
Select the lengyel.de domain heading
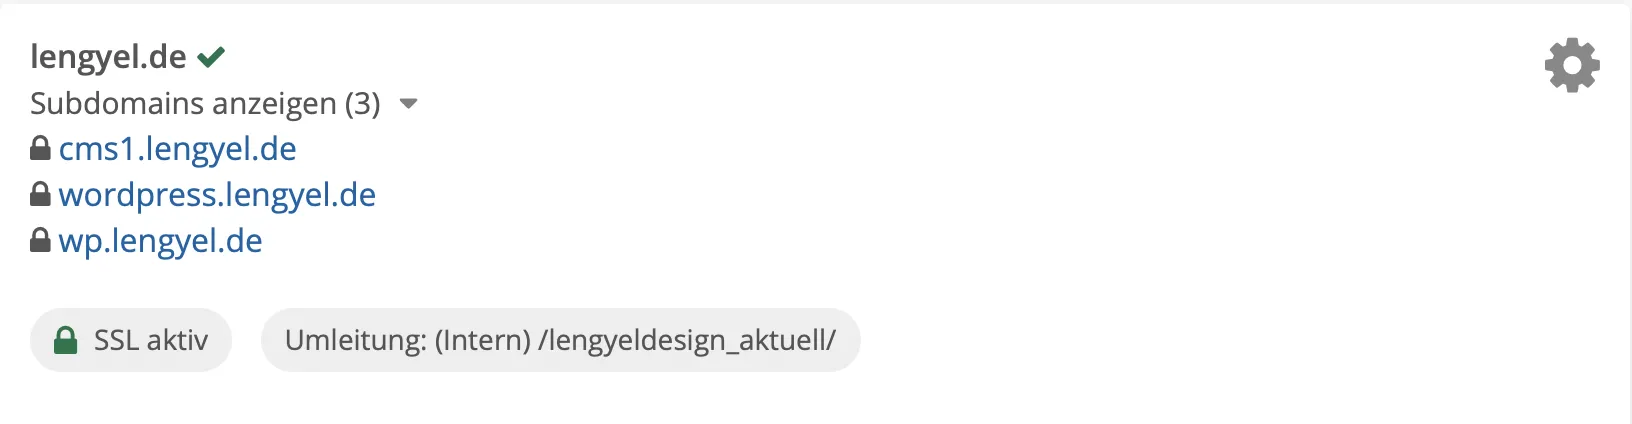(x=108, y=57)
